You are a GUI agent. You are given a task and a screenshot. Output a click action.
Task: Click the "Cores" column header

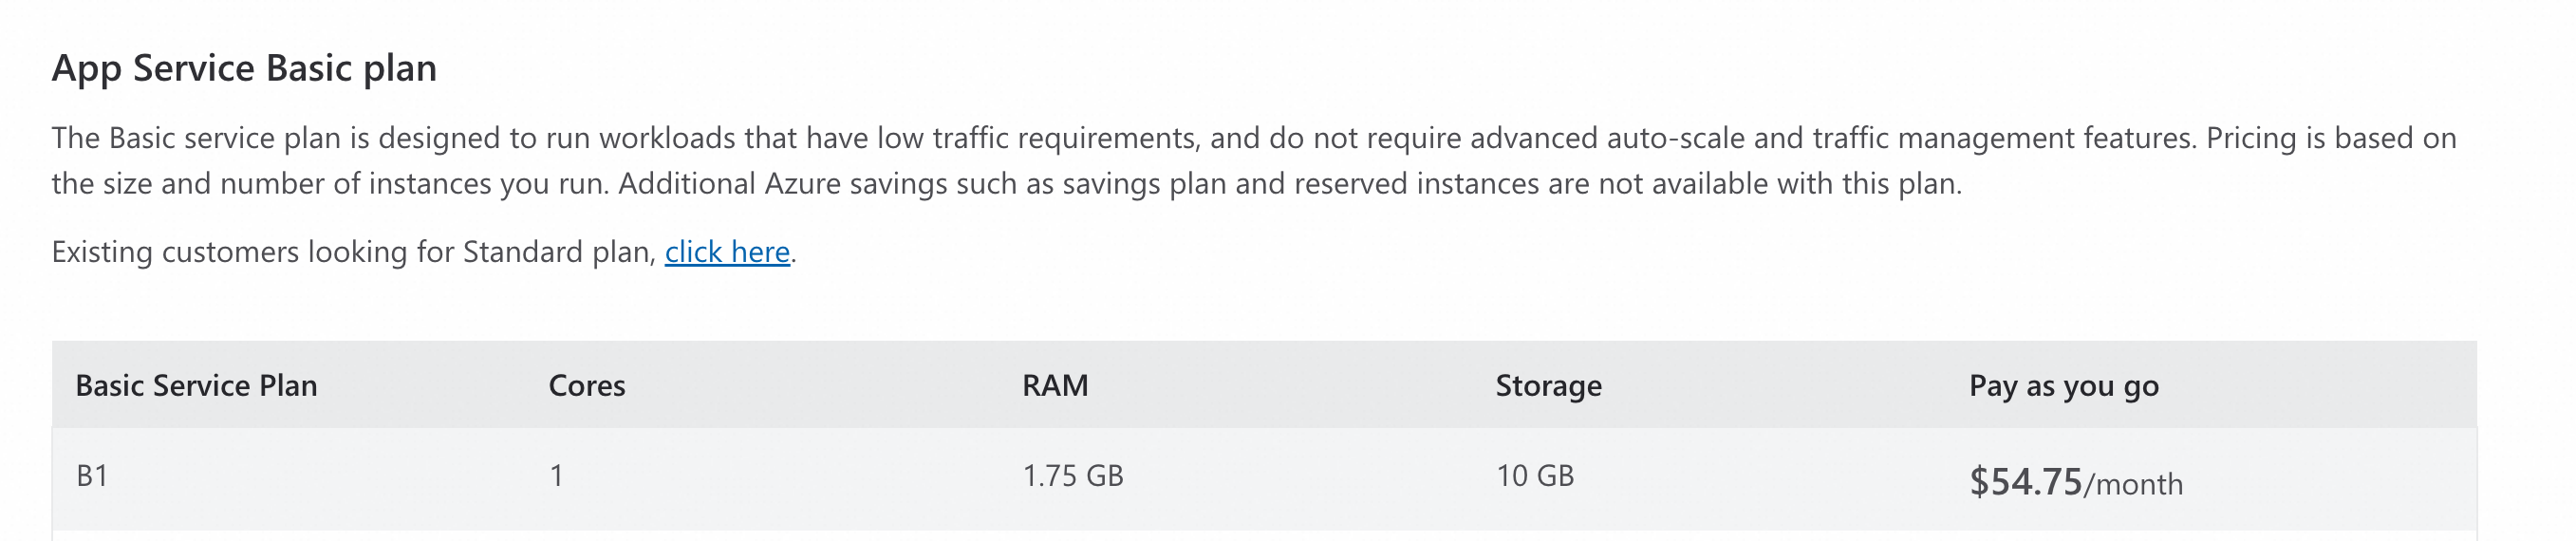587,386
